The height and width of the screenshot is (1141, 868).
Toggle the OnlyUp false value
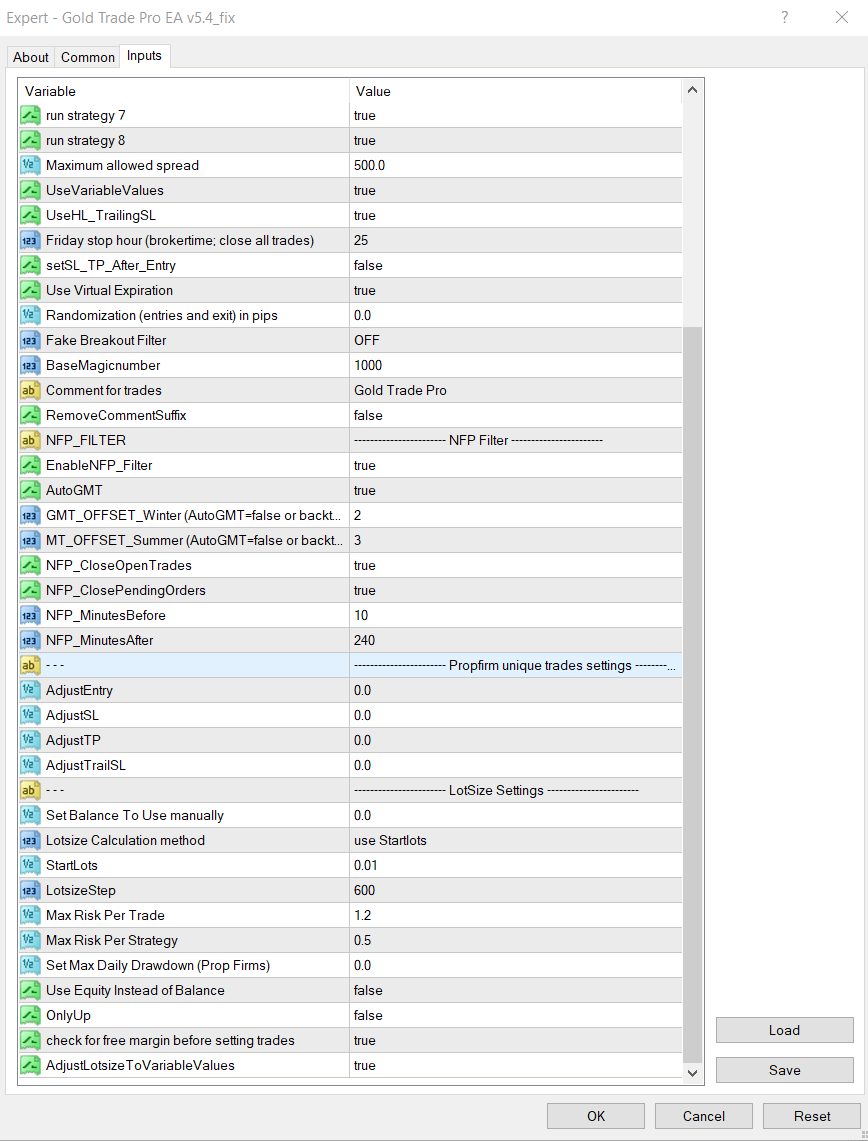[x=515, y=1015]
